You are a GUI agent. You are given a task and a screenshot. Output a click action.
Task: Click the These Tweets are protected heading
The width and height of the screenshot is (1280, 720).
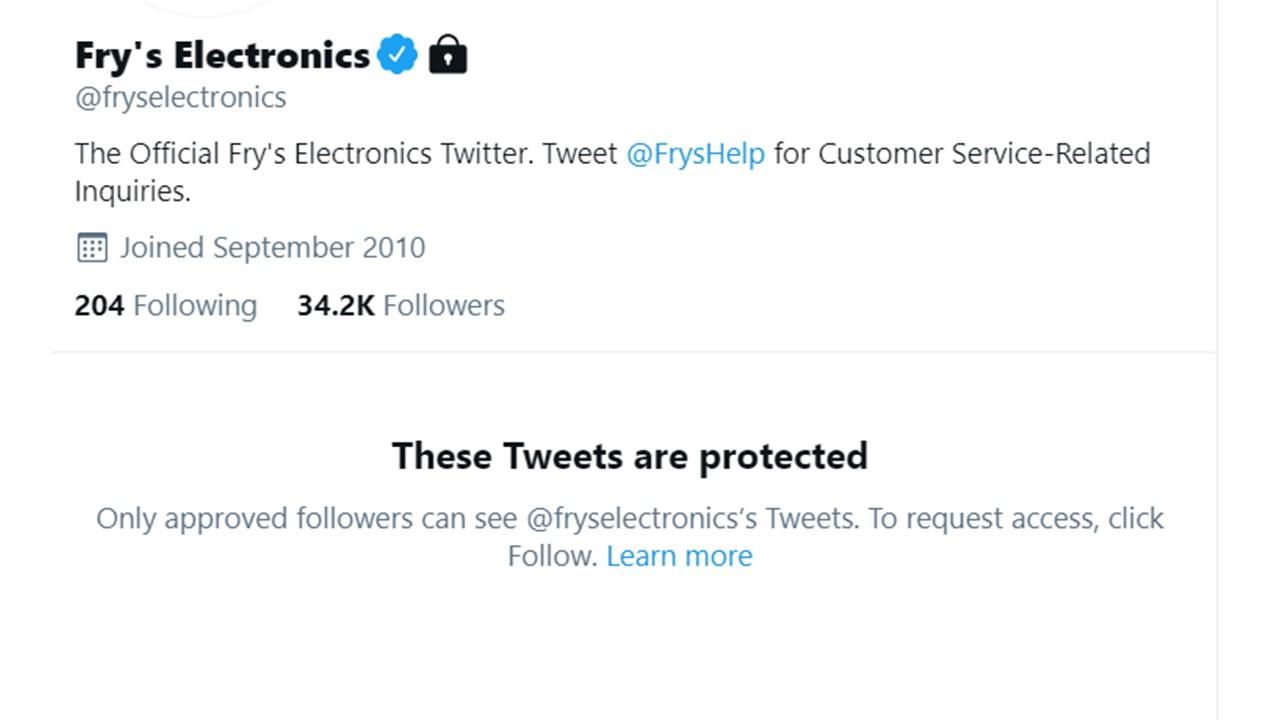pos(630,455)
